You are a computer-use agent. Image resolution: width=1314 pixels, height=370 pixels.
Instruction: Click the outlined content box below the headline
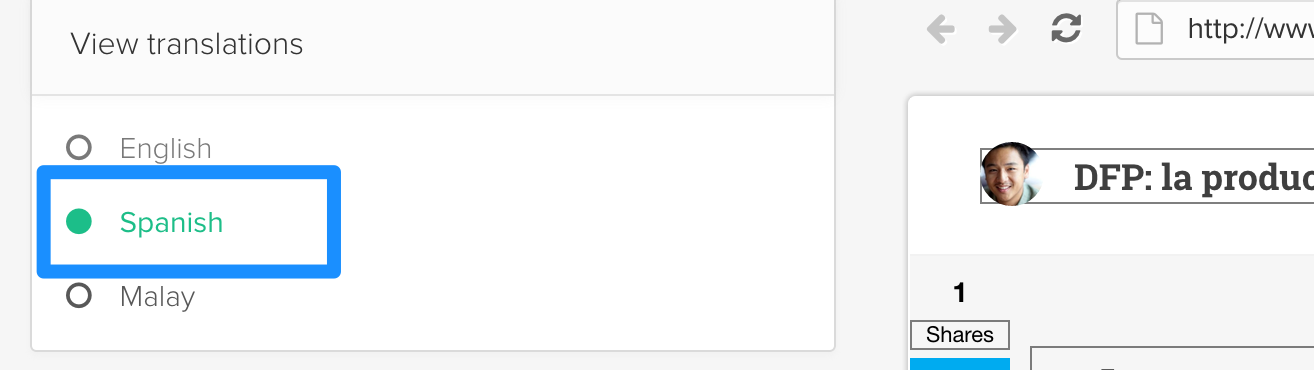(x=1172, y=358)
